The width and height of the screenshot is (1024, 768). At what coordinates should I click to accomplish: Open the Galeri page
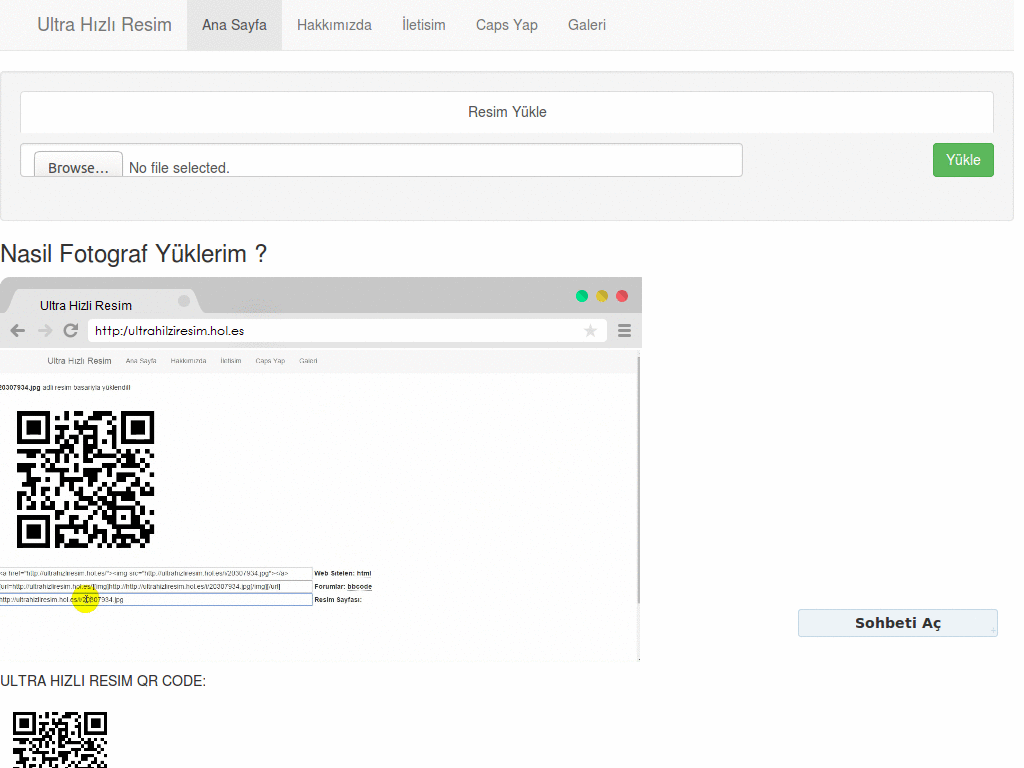click(587, 25)
